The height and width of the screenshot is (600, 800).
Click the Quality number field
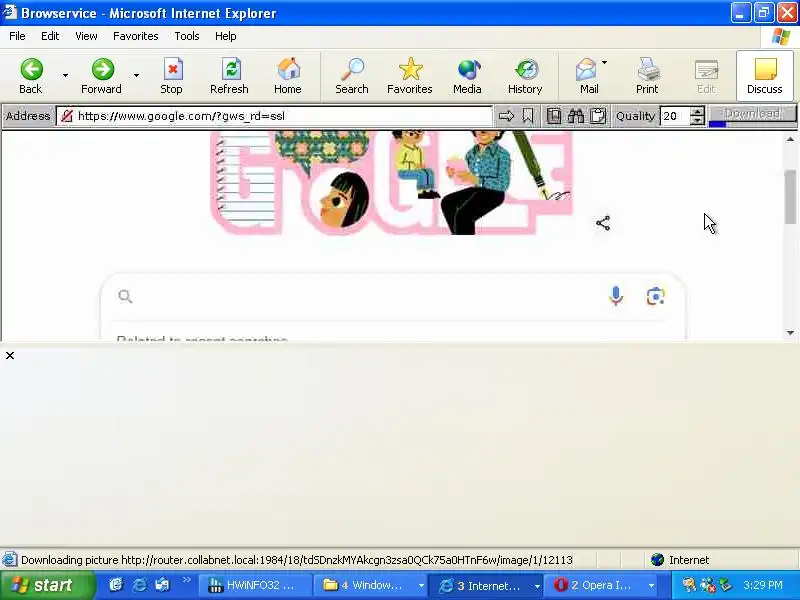point(675,116)
